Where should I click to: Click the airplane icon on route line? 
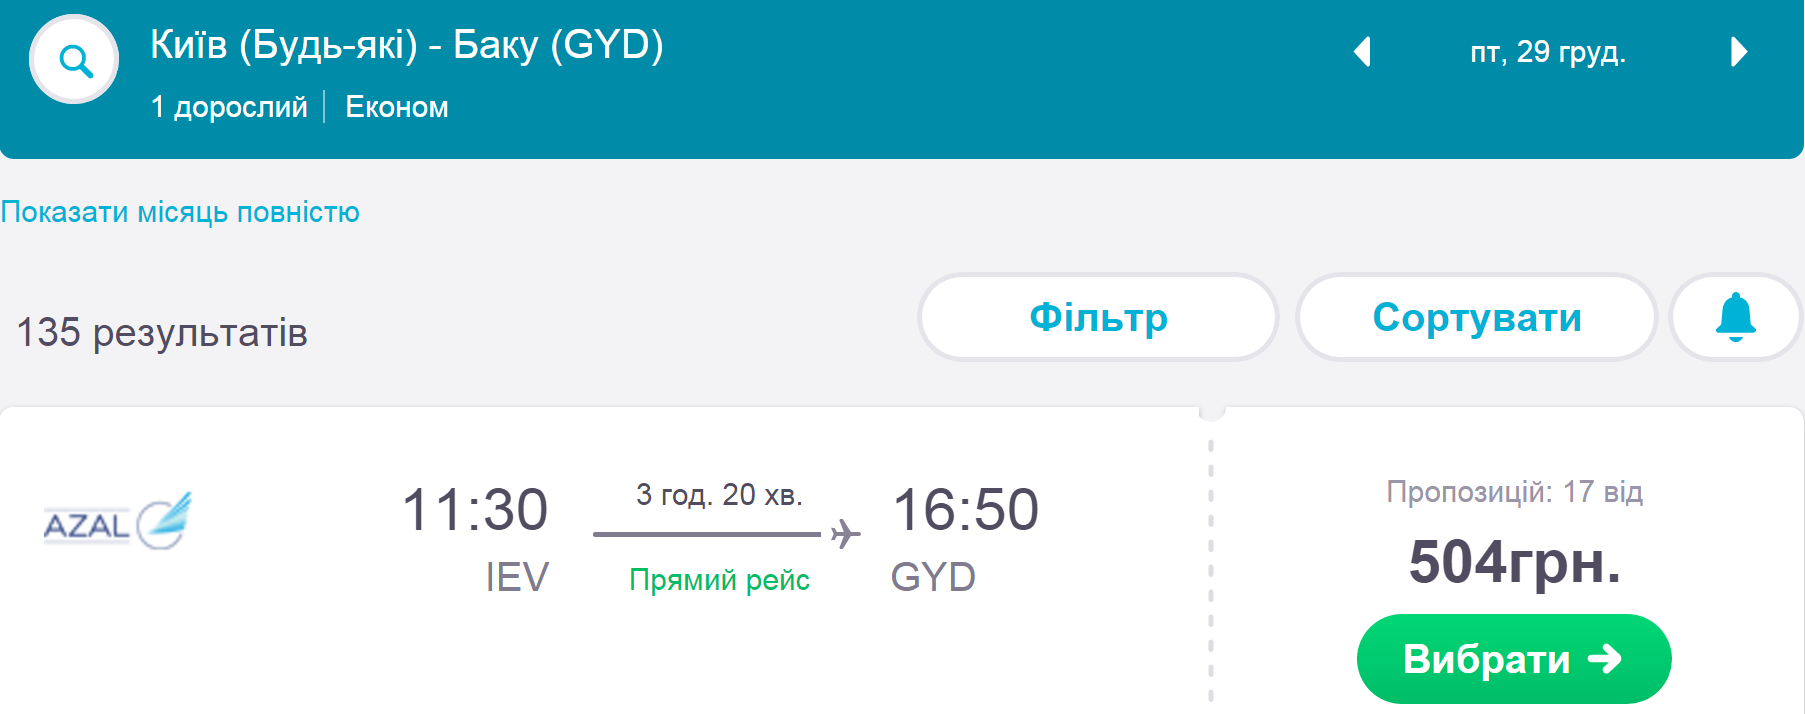845,534
